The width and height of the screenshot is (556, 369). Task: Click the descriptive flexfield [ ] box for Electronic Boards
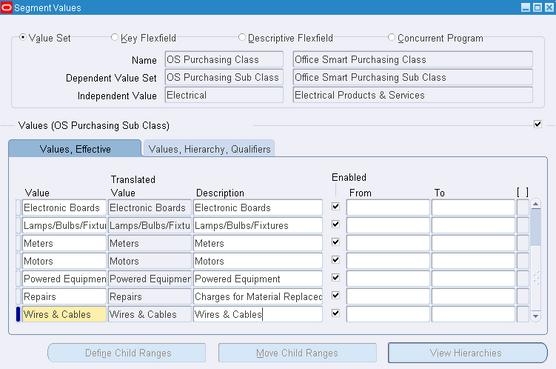pos(523,208)
